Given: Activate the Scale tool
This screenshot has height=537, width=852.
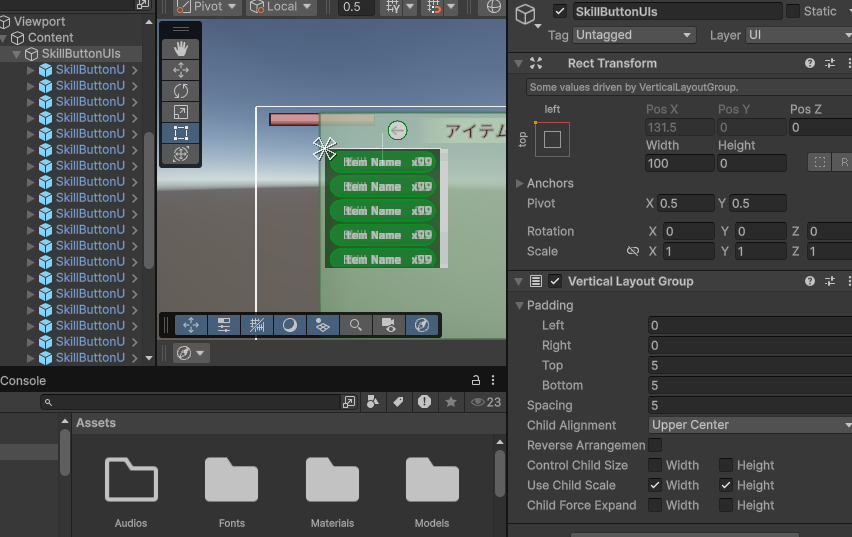Looking at the screenshot, I should pos(181,112).
